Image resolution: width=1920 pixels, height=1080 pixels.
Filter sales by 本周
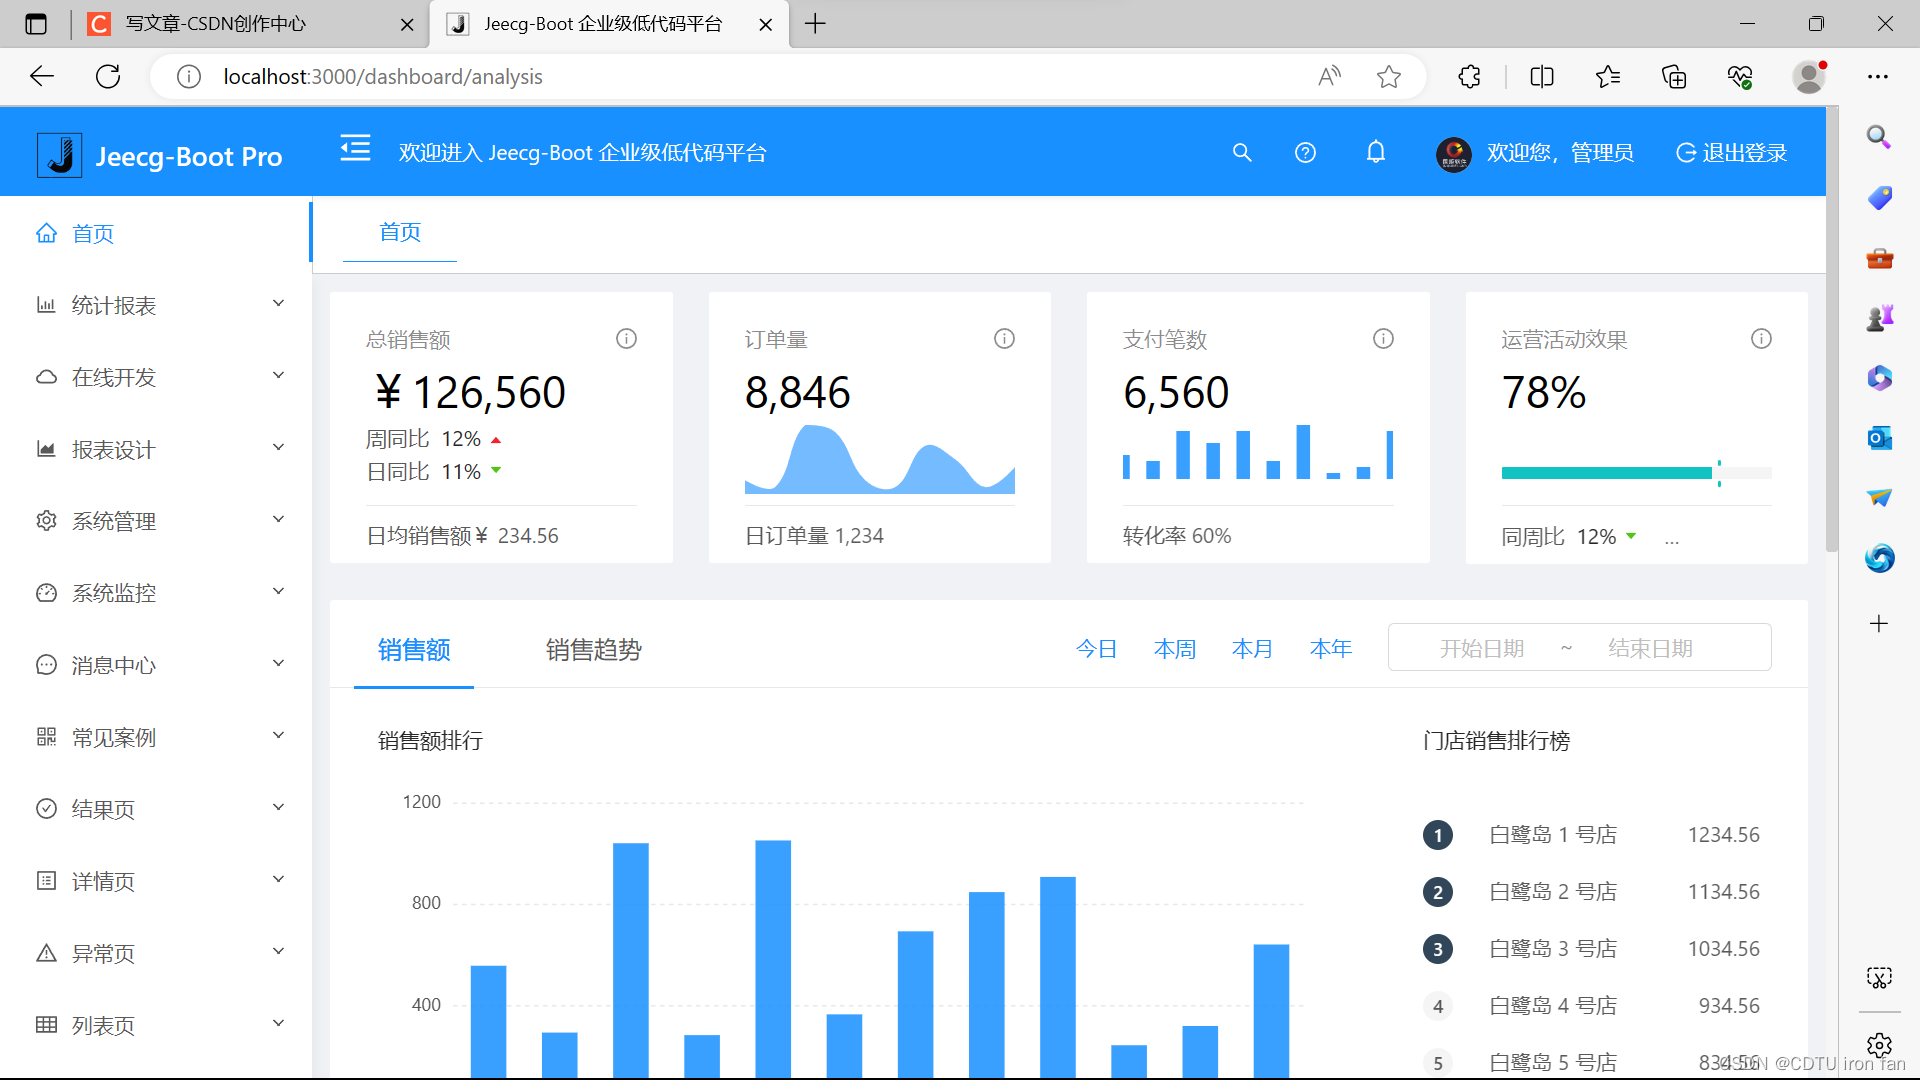(1175, 649)
